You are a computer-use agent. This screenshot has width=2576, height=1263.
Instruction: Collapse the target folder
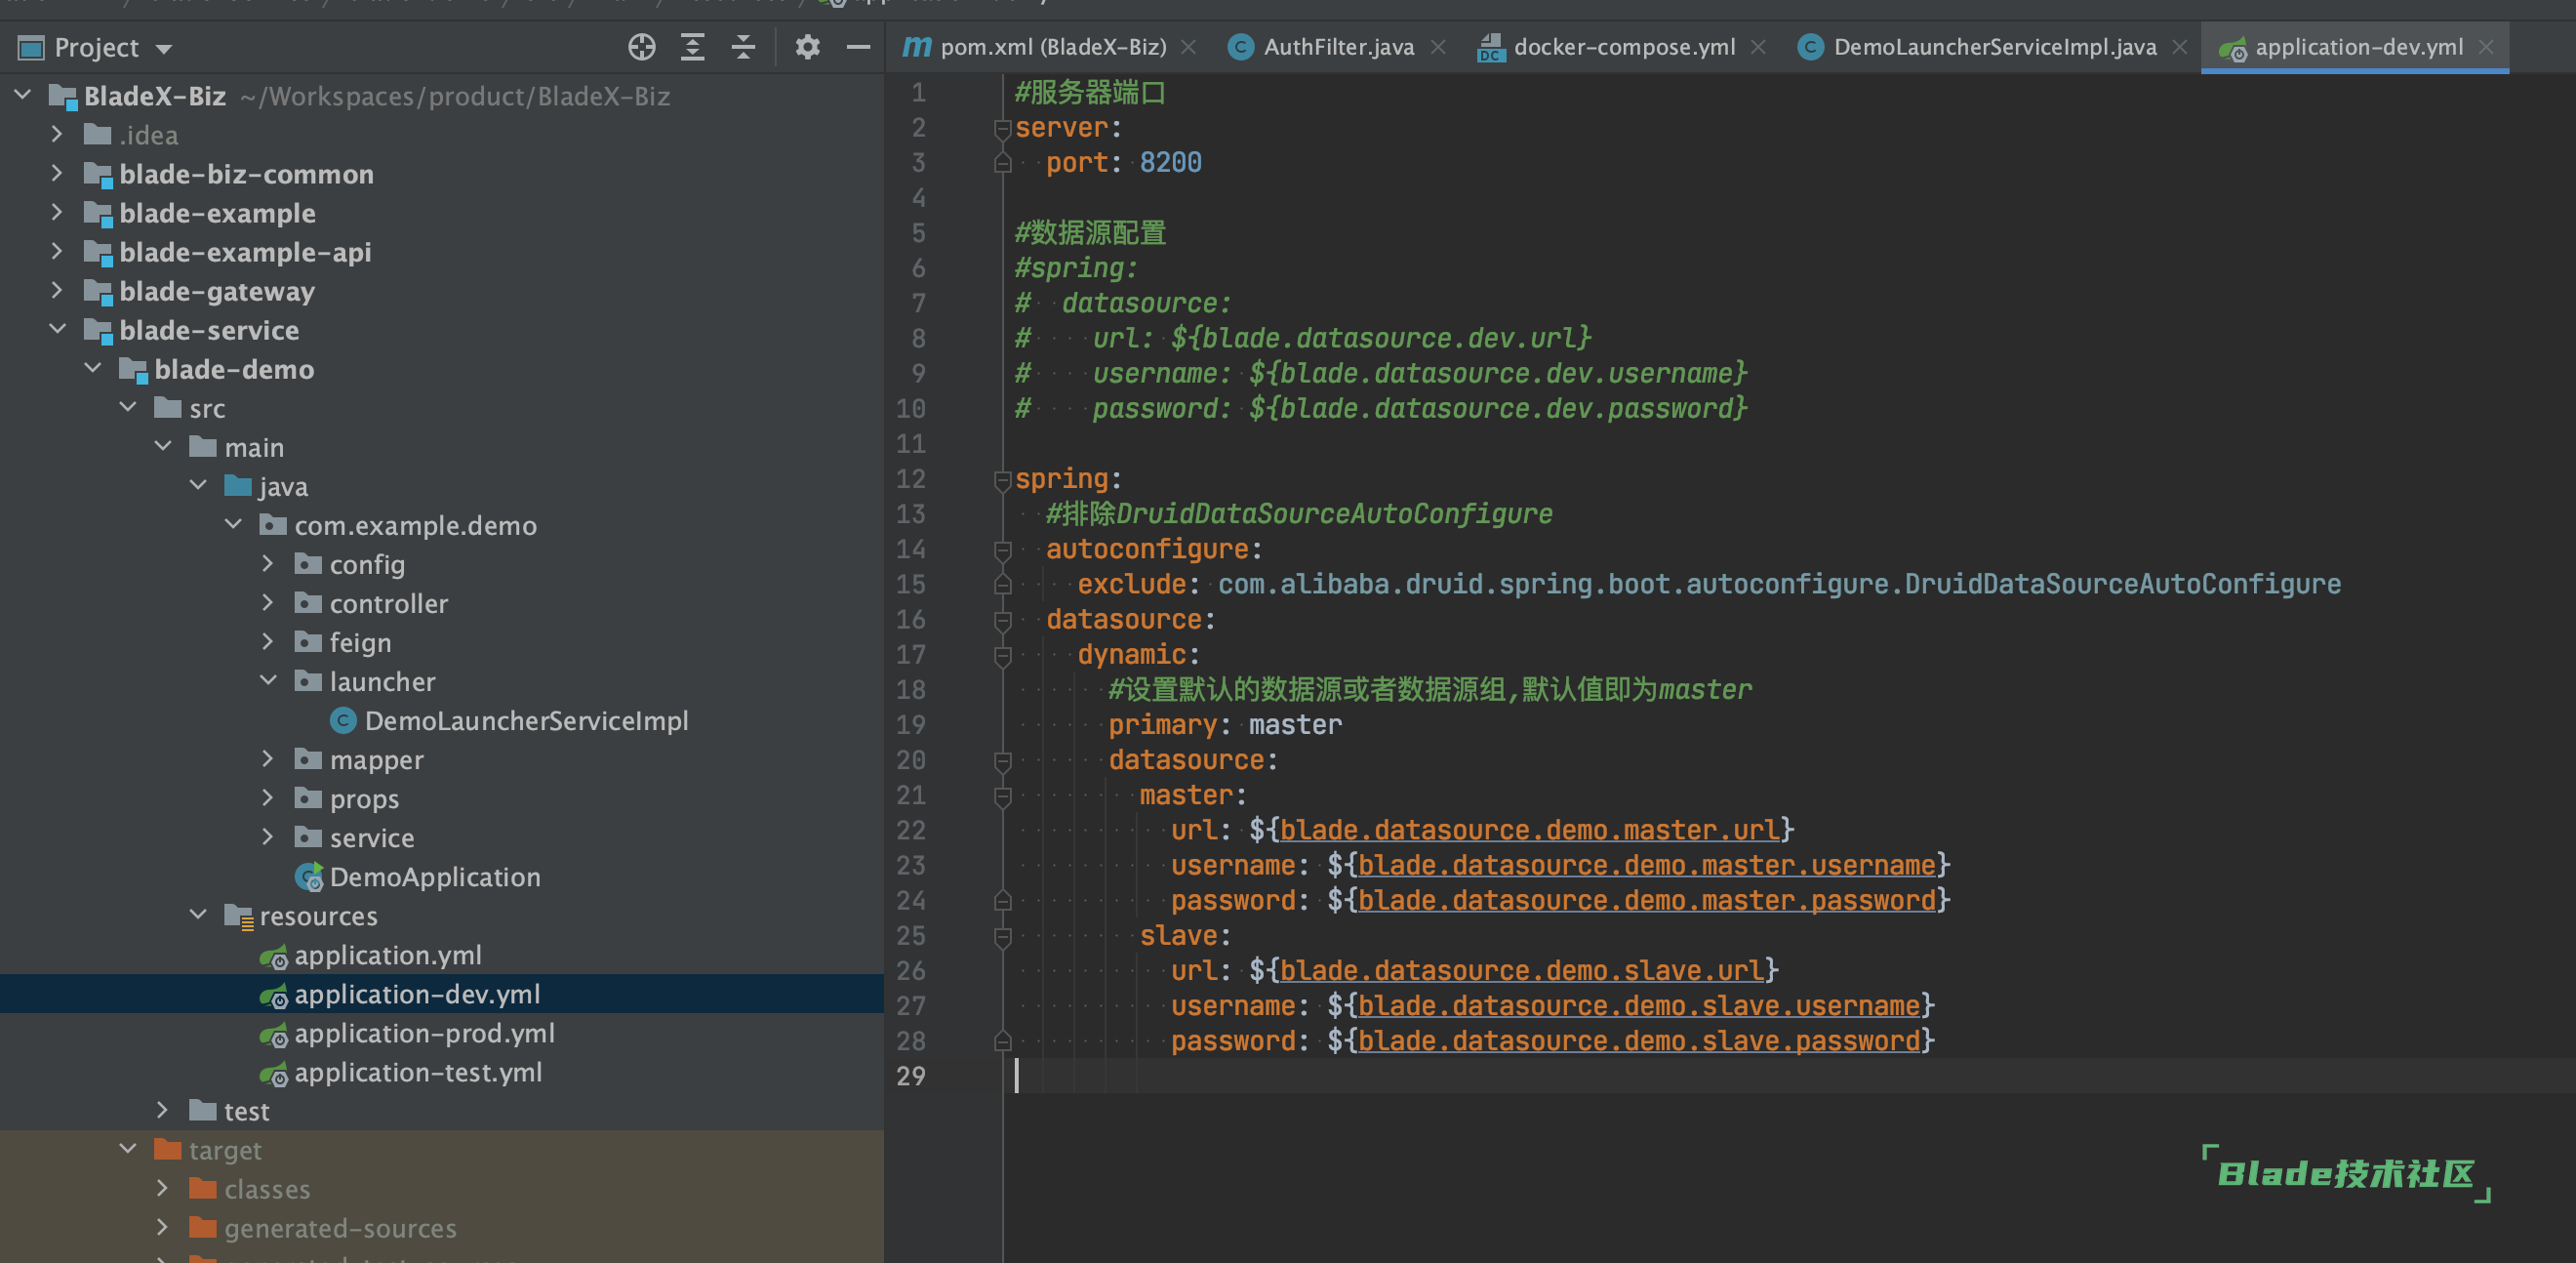(128, 1149)
